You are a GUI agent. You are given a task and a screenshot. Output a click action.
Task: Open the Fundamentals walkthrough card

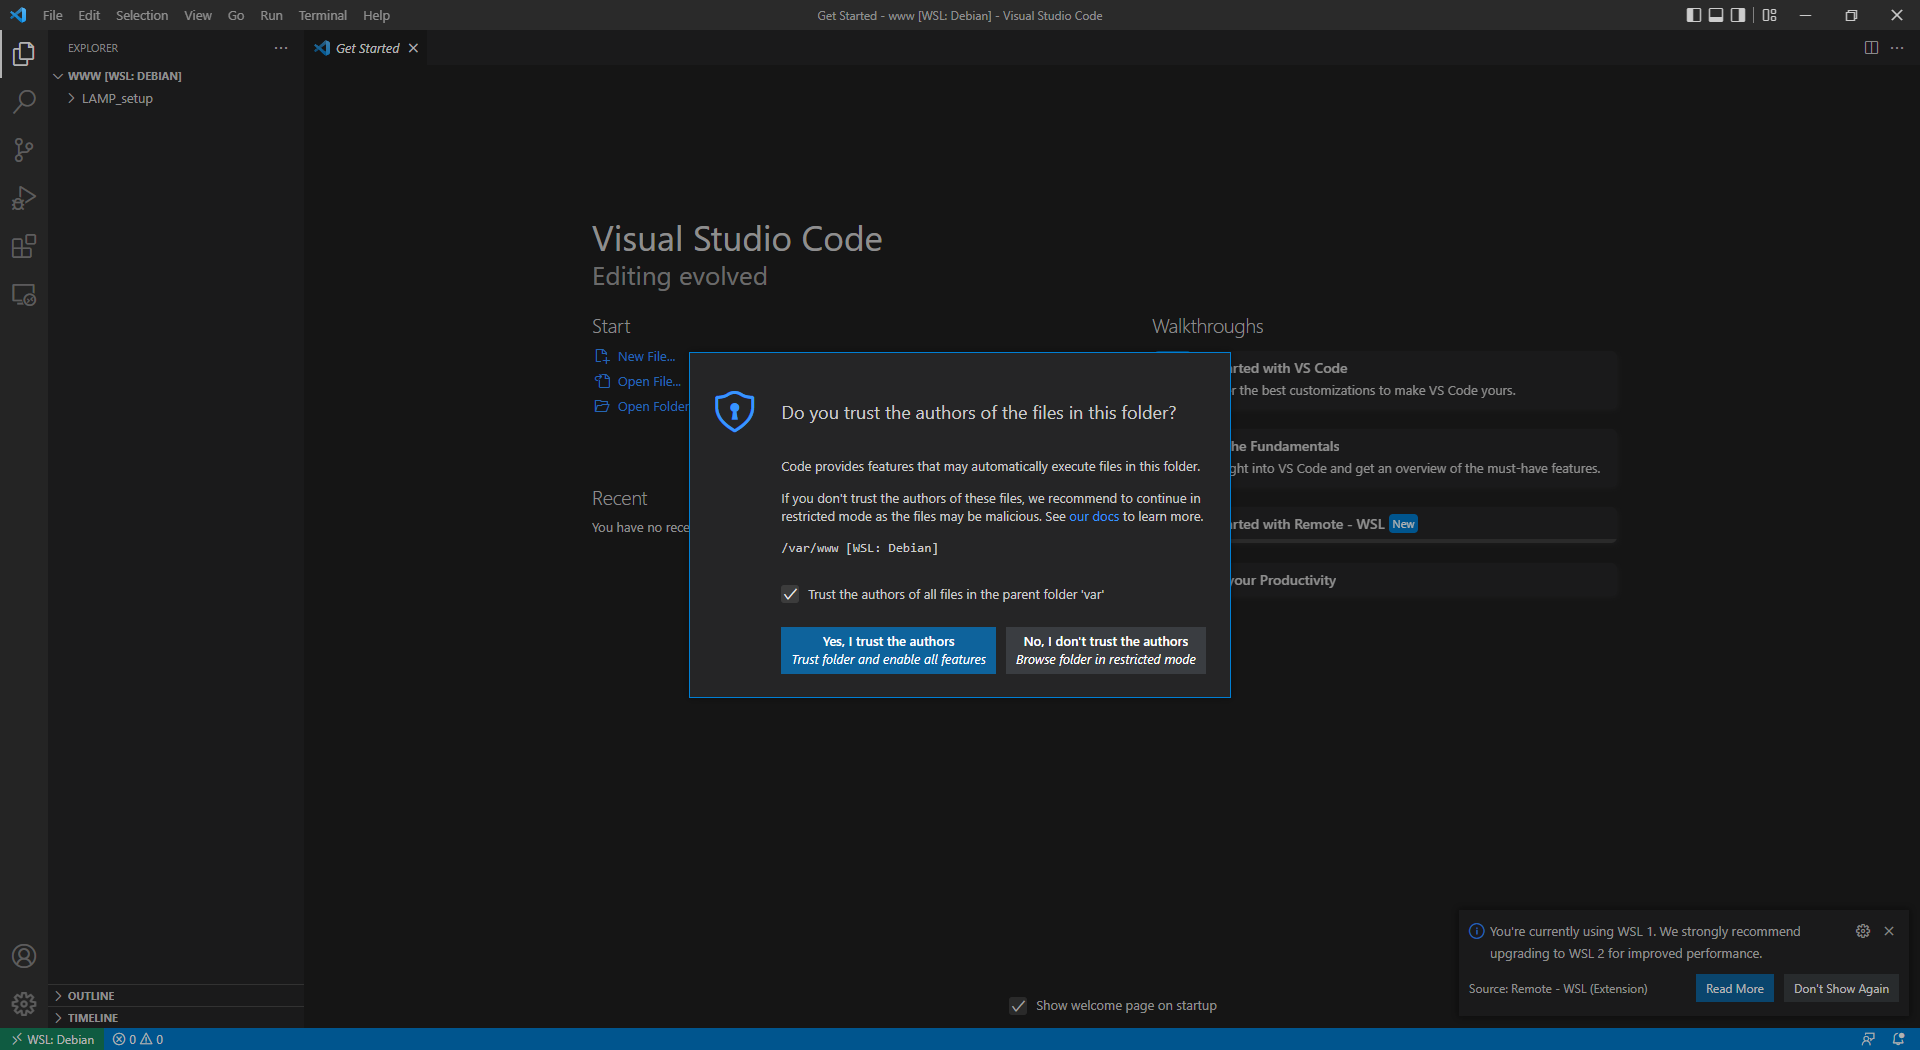[x=1423, y=457]
